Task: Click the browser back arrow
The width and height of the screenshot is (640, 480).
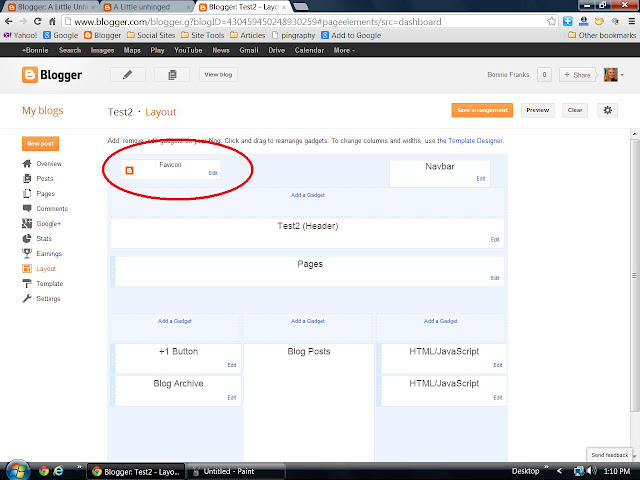Action: 9,22
